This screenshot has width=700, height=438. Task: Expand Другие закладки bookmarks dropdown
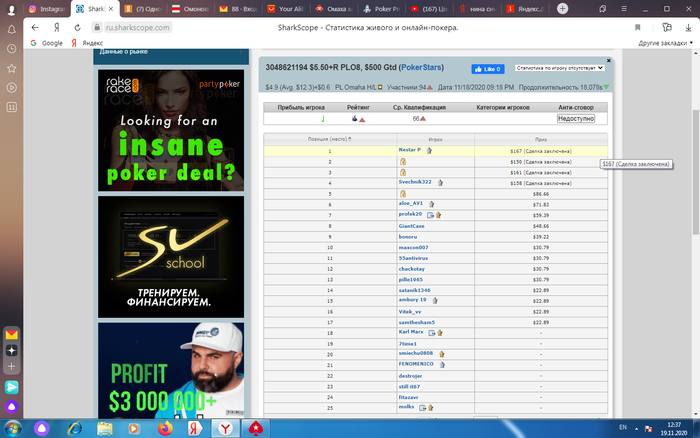pyautogui.click(x=666, y=43)
